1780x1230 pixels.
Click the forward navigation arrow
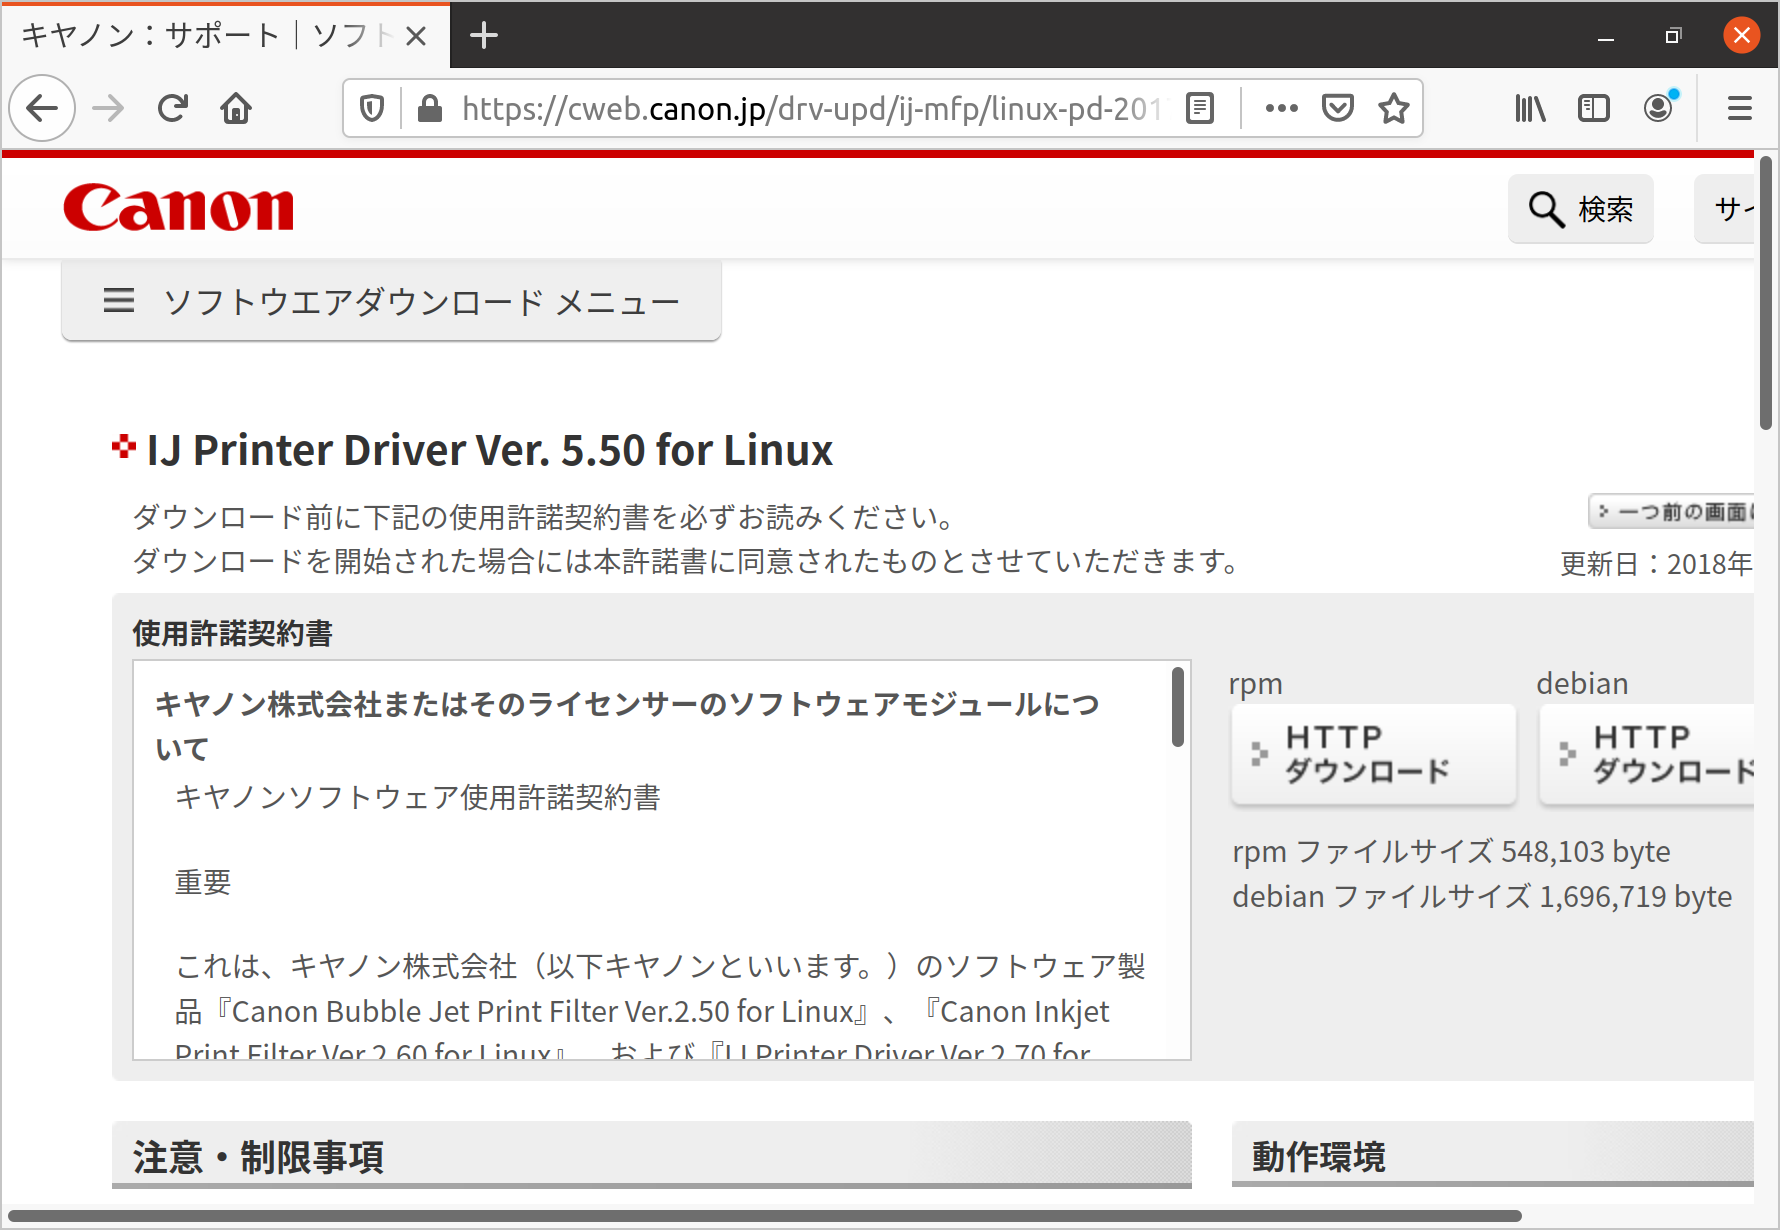coord(108,108)
